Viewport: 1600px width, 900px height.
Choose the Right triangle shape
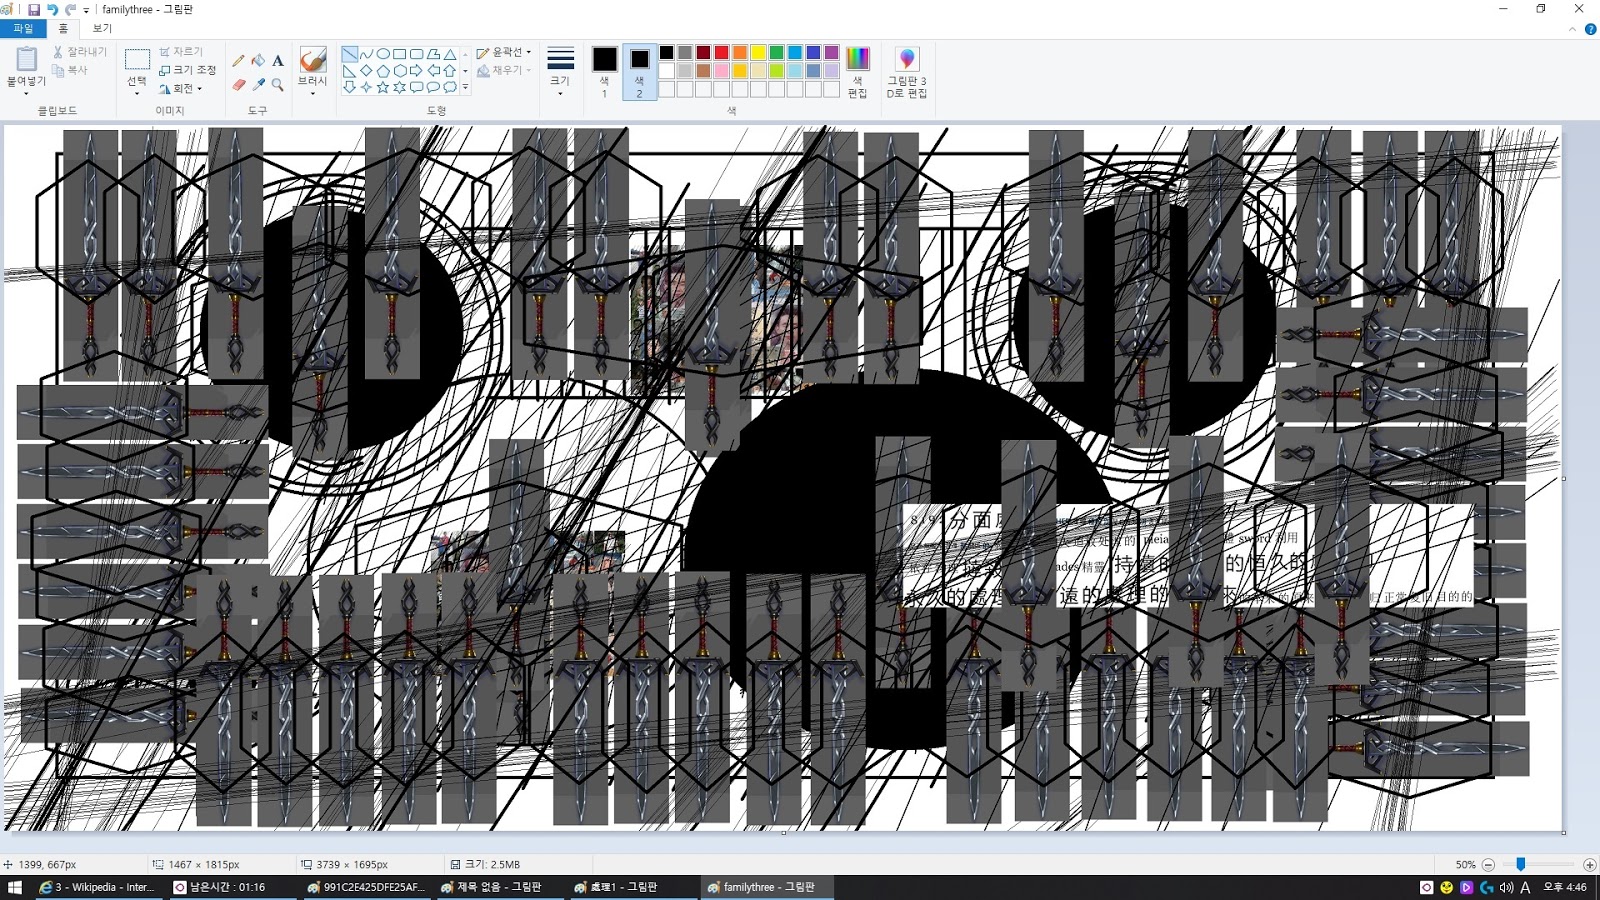click(349, 71)
